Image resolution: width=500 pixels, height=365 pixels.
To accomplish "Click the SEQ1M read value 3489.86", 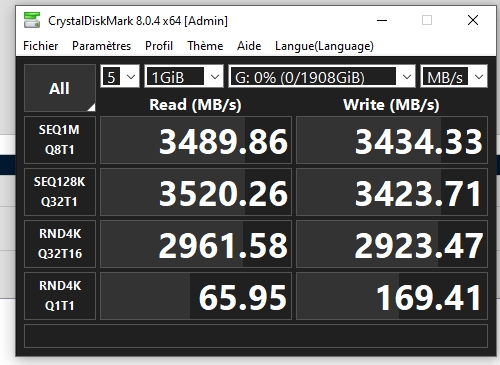I will coord(196,140).
